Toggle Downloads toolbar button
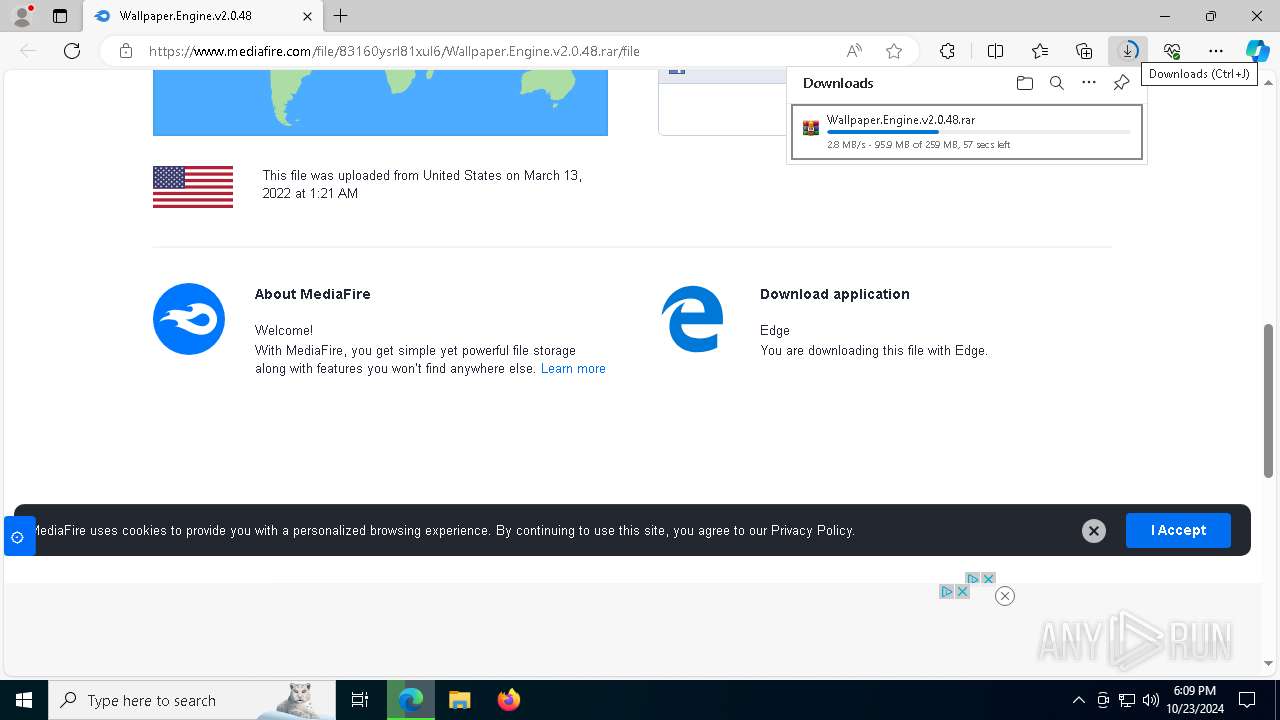Viewport: 1280px width, 720px height. point(1128,51)
